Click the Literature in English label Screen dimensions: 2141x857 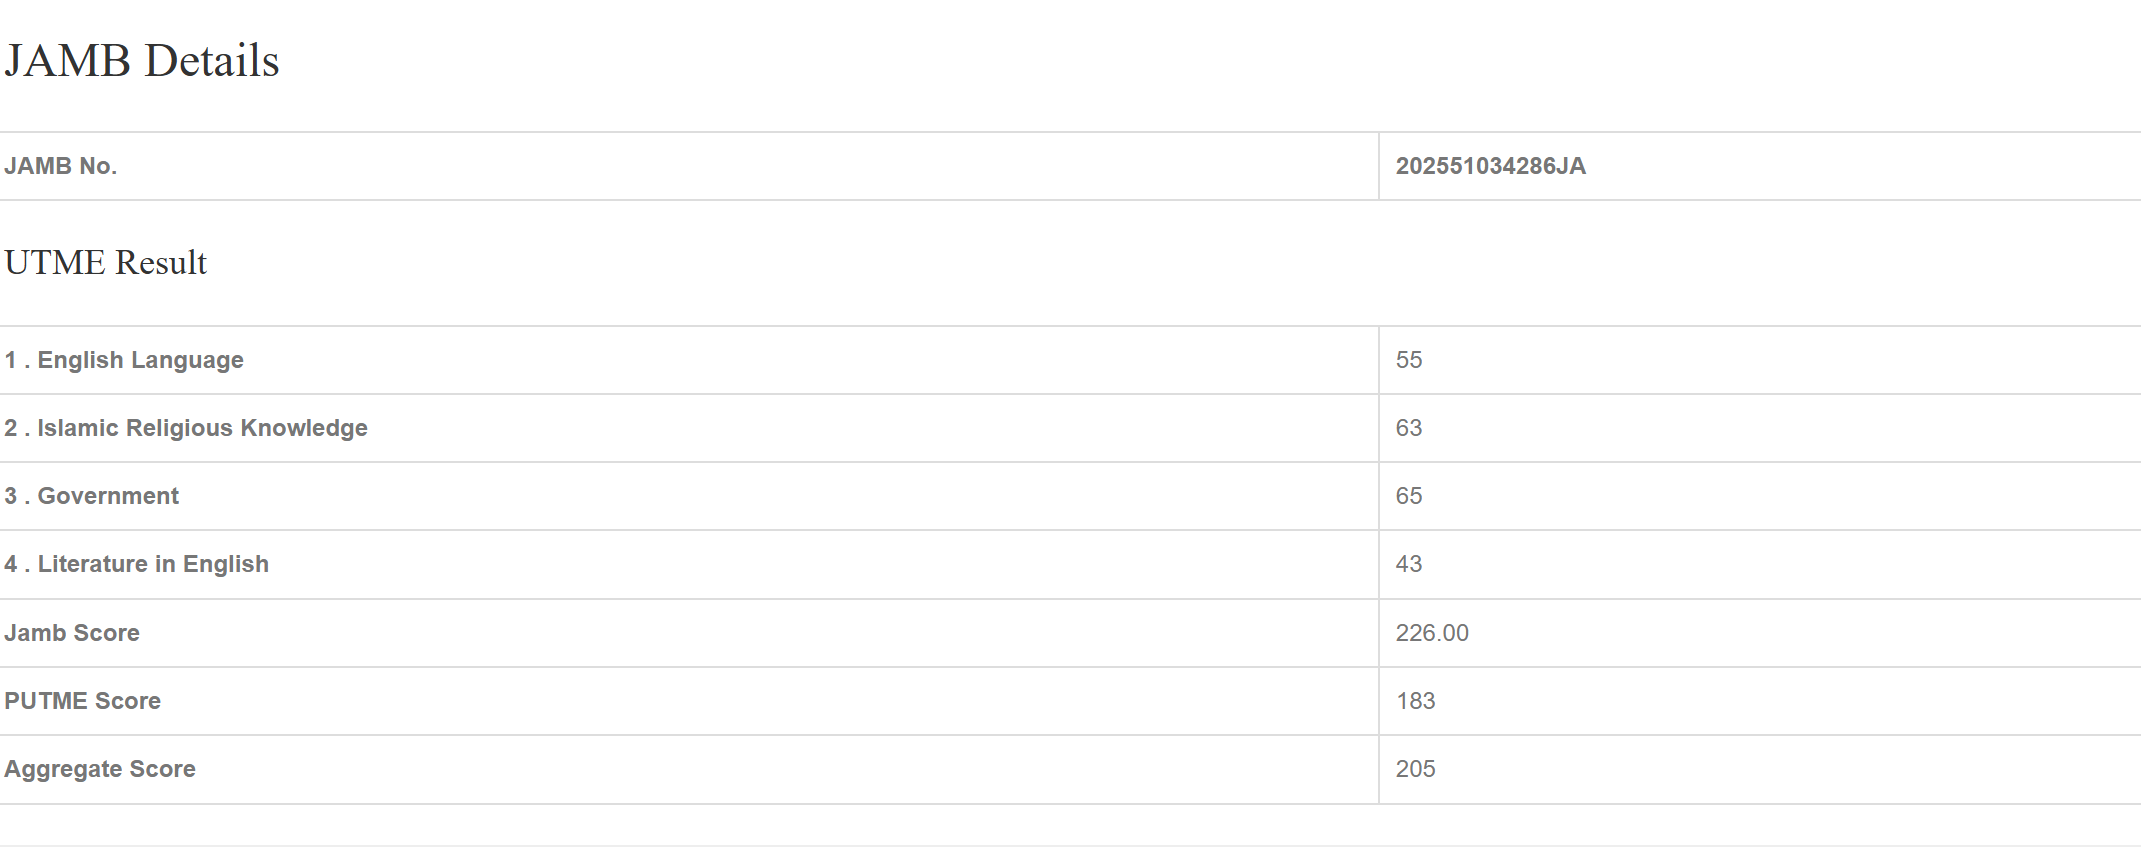[x=153, y=564]
